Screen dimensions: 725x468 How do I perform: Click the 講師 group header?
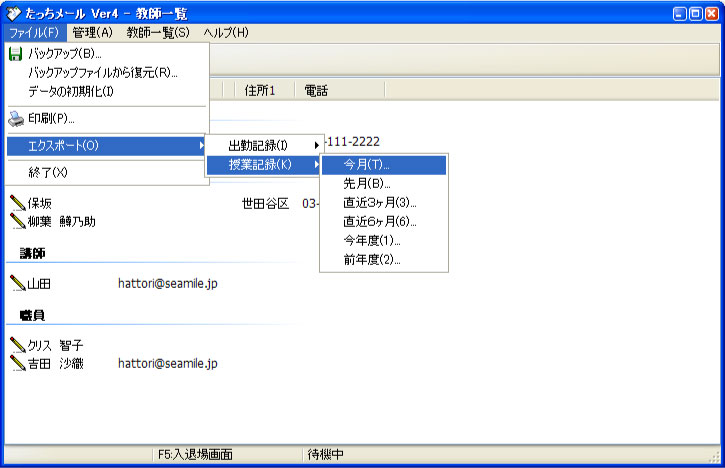(32, 253)
